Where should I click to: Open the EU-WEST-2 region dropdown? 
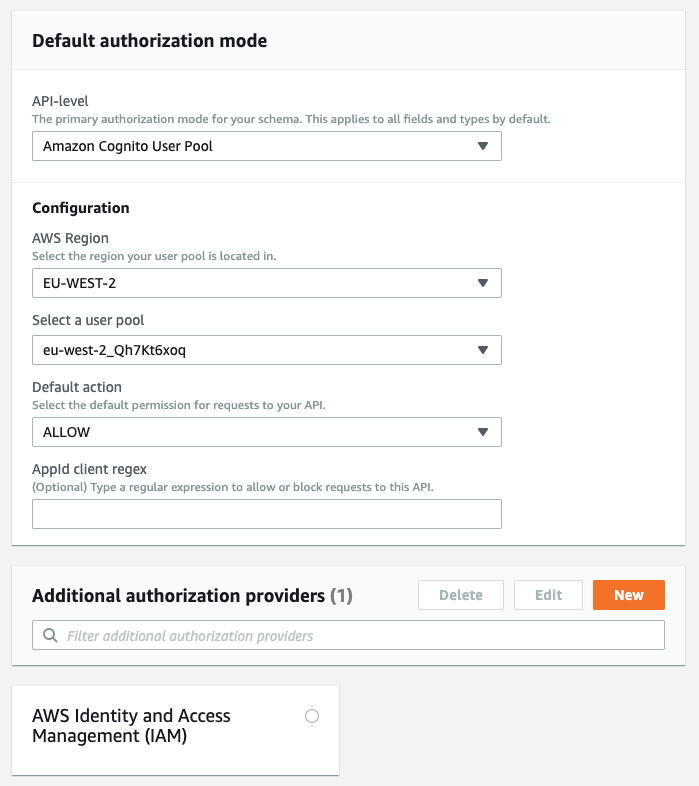(x=267, y=283)
